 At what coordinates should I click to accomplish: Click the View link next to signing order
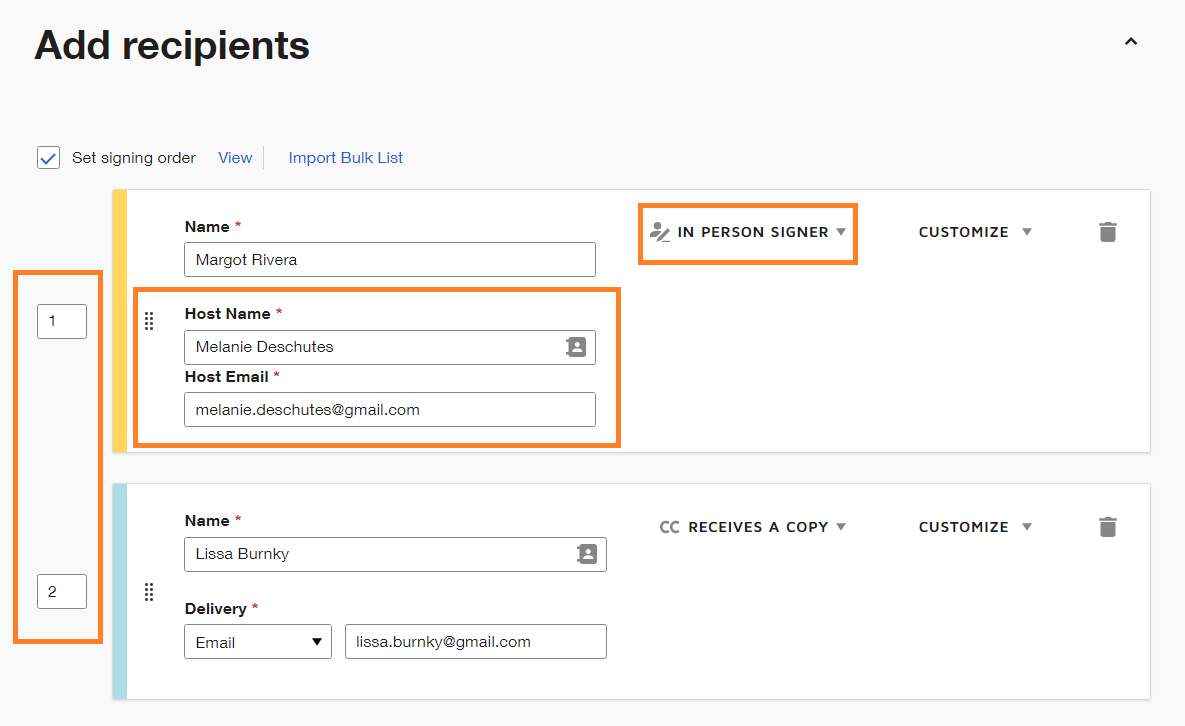235,157
